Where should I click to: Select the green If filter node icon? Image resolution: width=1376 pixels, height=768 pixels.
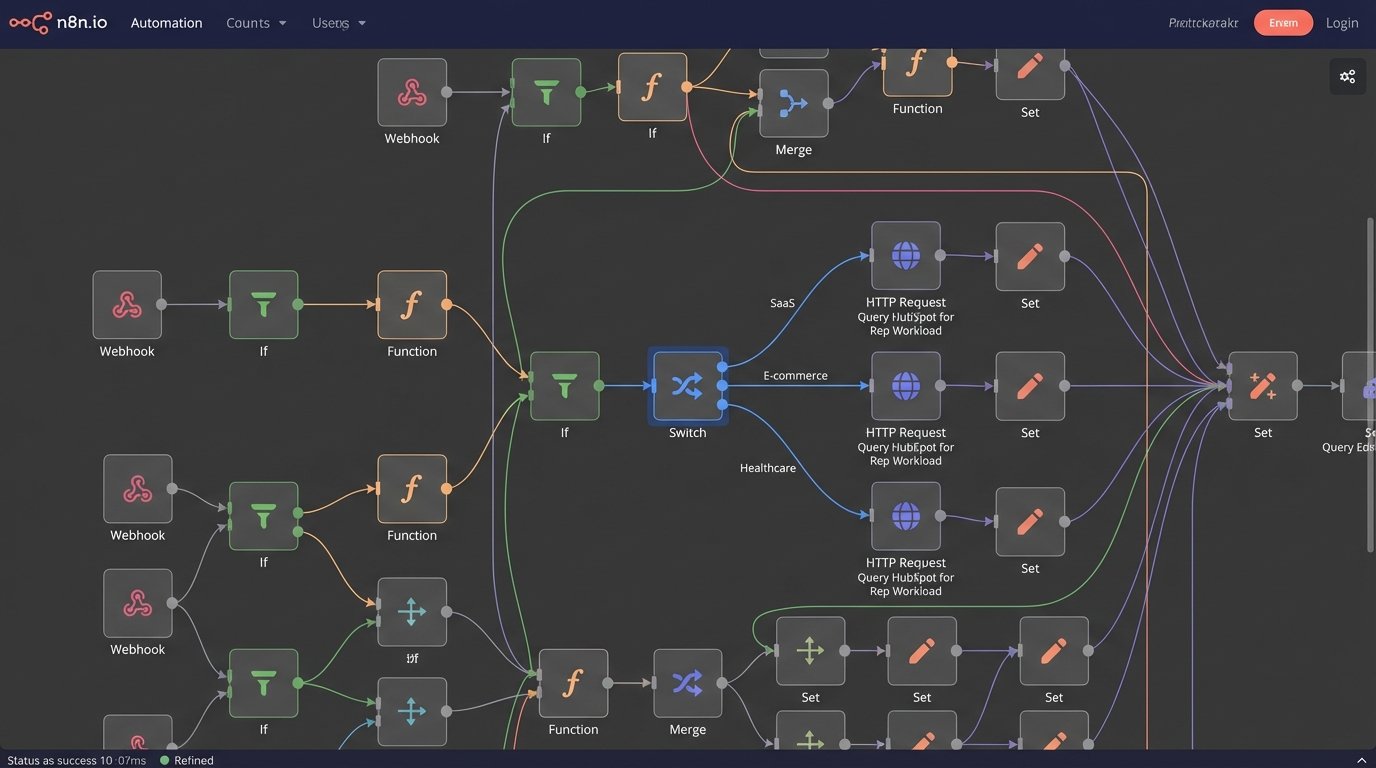click(263, 305)
